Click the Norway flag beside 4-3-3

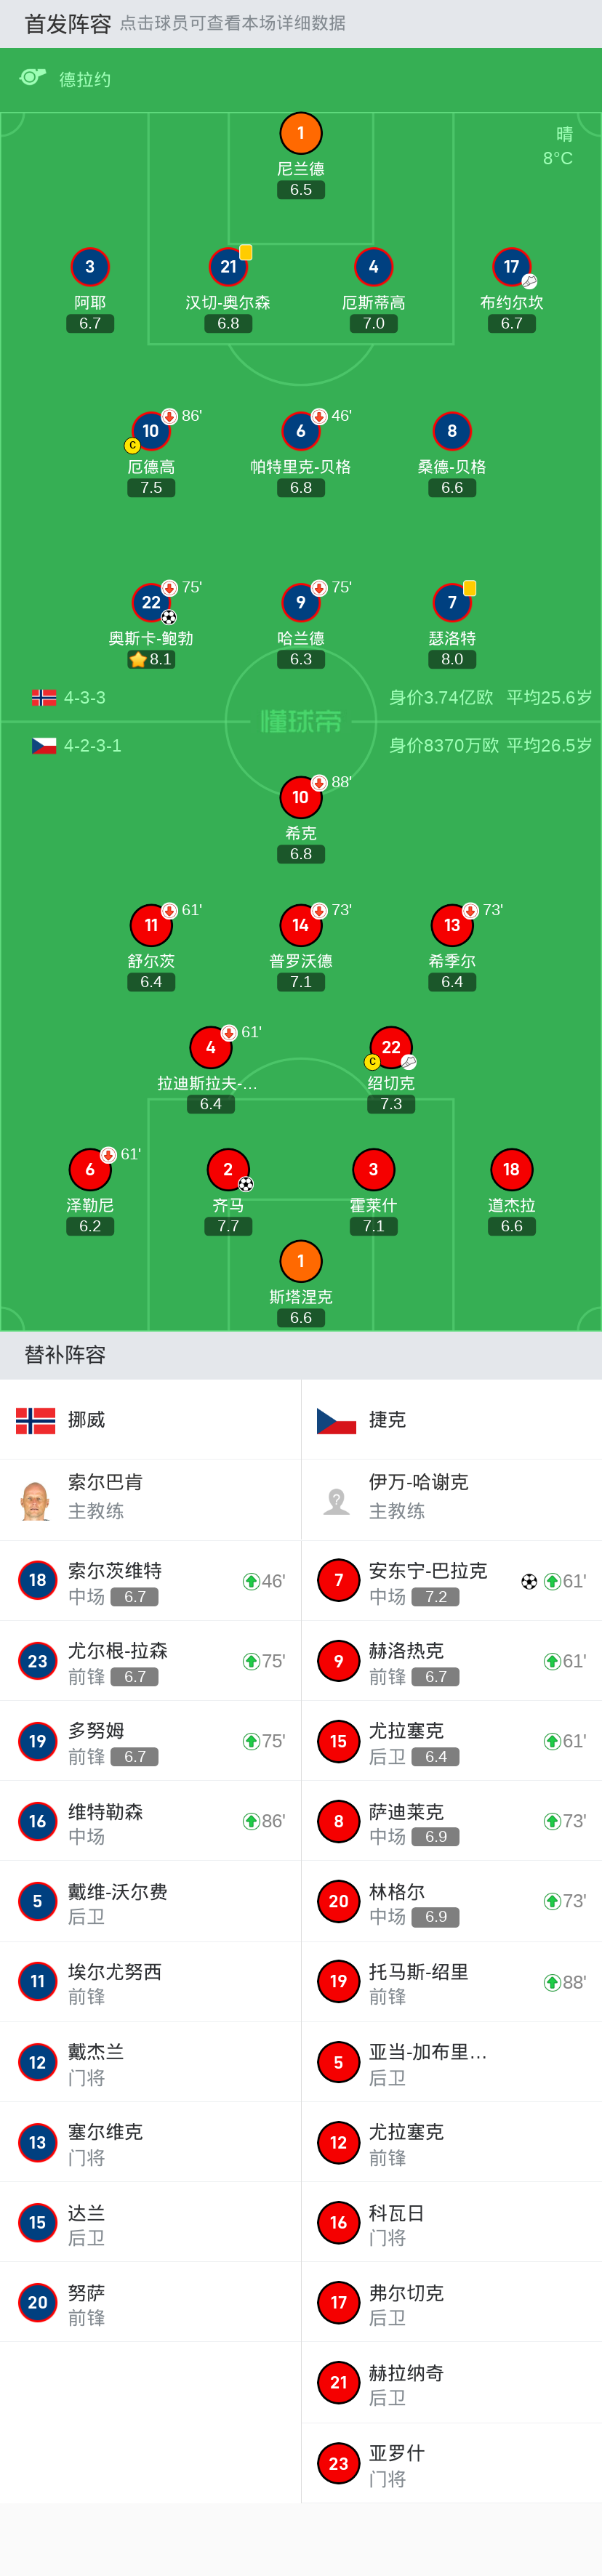tap(43, 698)
